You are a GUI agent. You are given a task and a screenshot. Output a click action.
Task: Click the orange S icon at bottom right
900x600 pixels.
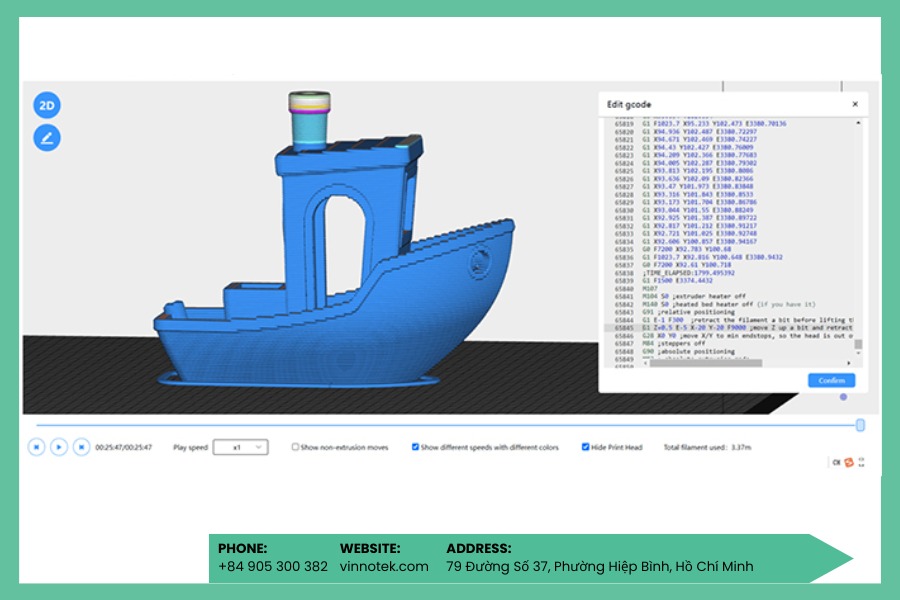(849, 462)
